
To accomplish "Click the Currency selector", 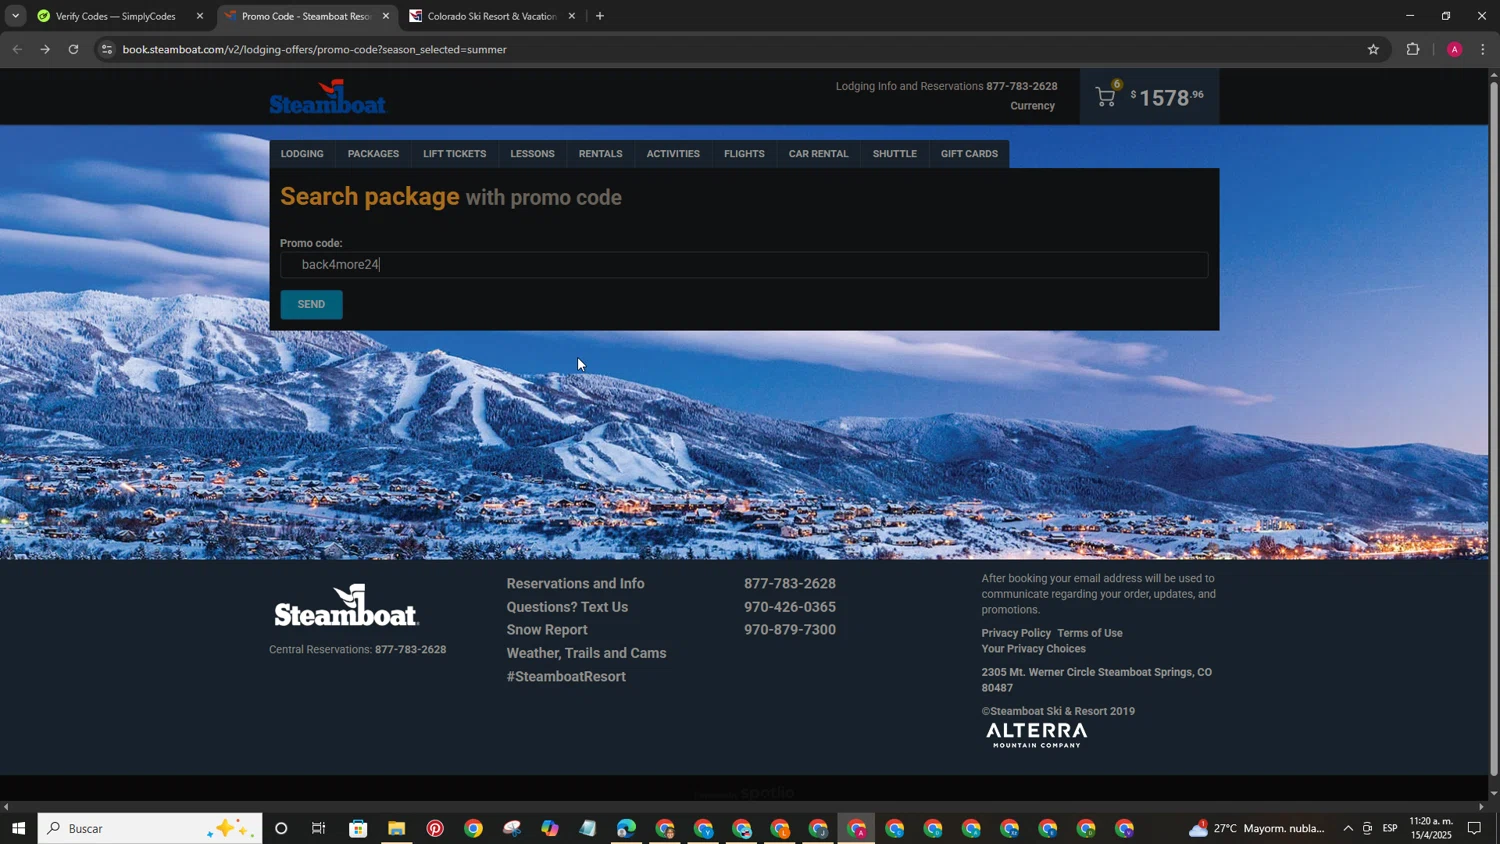I will click(x=1032, y=106).
